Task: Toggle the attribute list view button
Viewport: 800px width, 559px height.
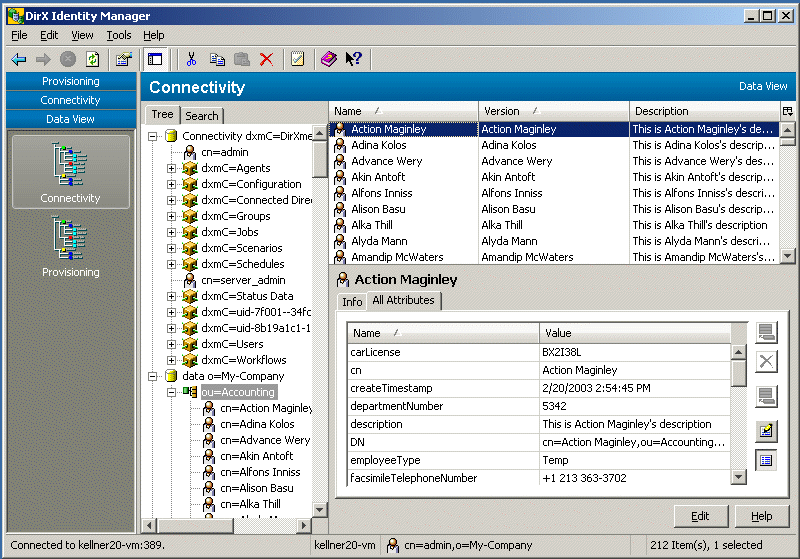Action: pos(765,460)
